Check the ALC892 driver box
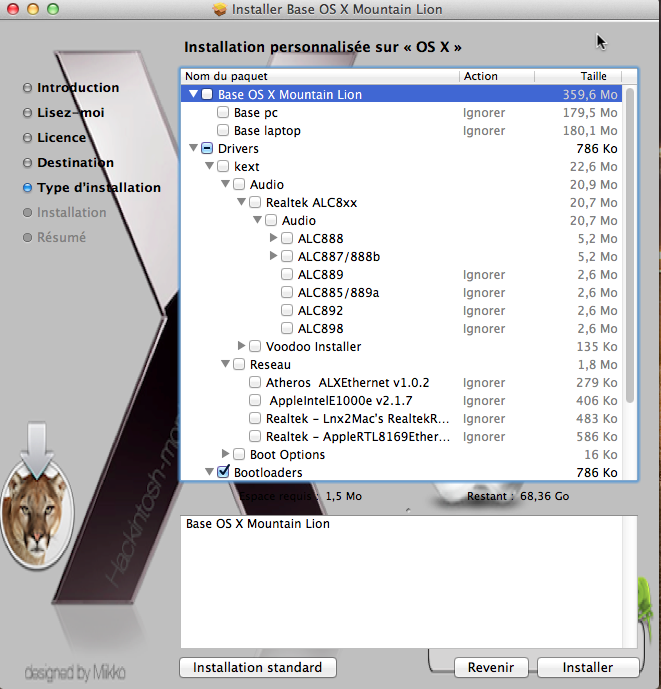661x689 pixels. (x=287, y=311)
